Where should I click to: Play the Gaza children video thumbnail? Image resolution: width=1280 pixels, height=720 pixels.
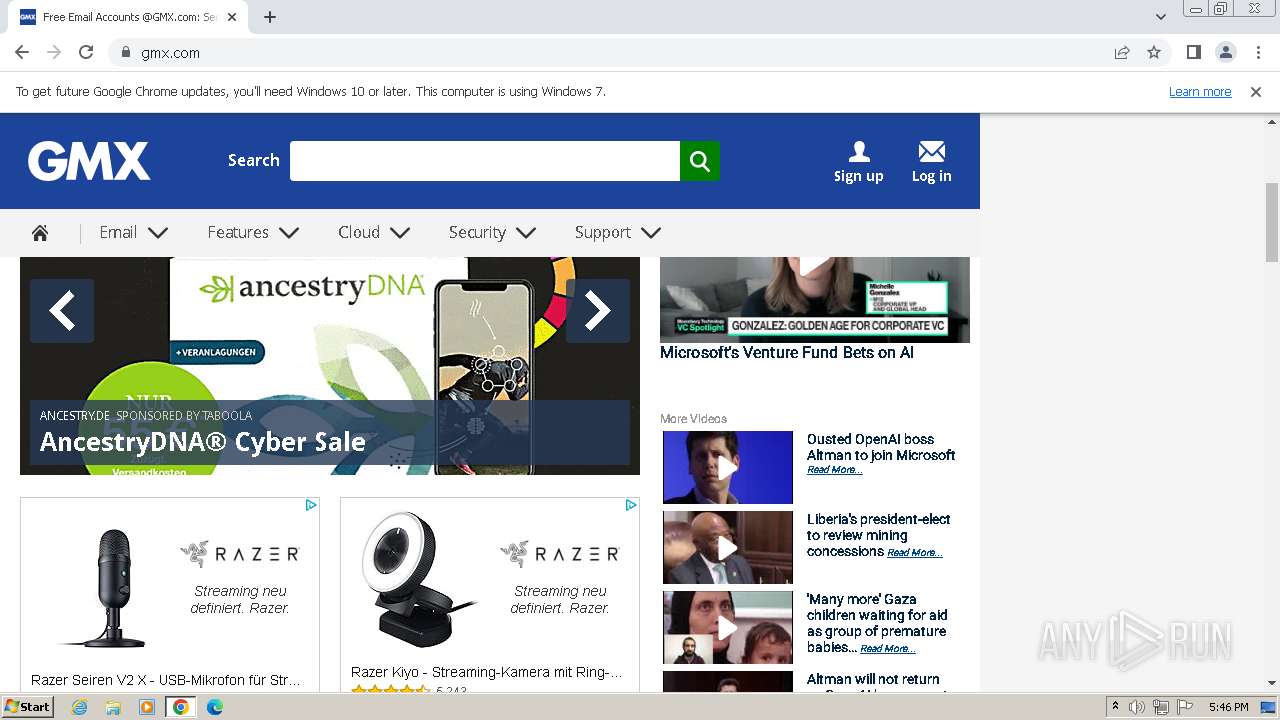point(728,627)
